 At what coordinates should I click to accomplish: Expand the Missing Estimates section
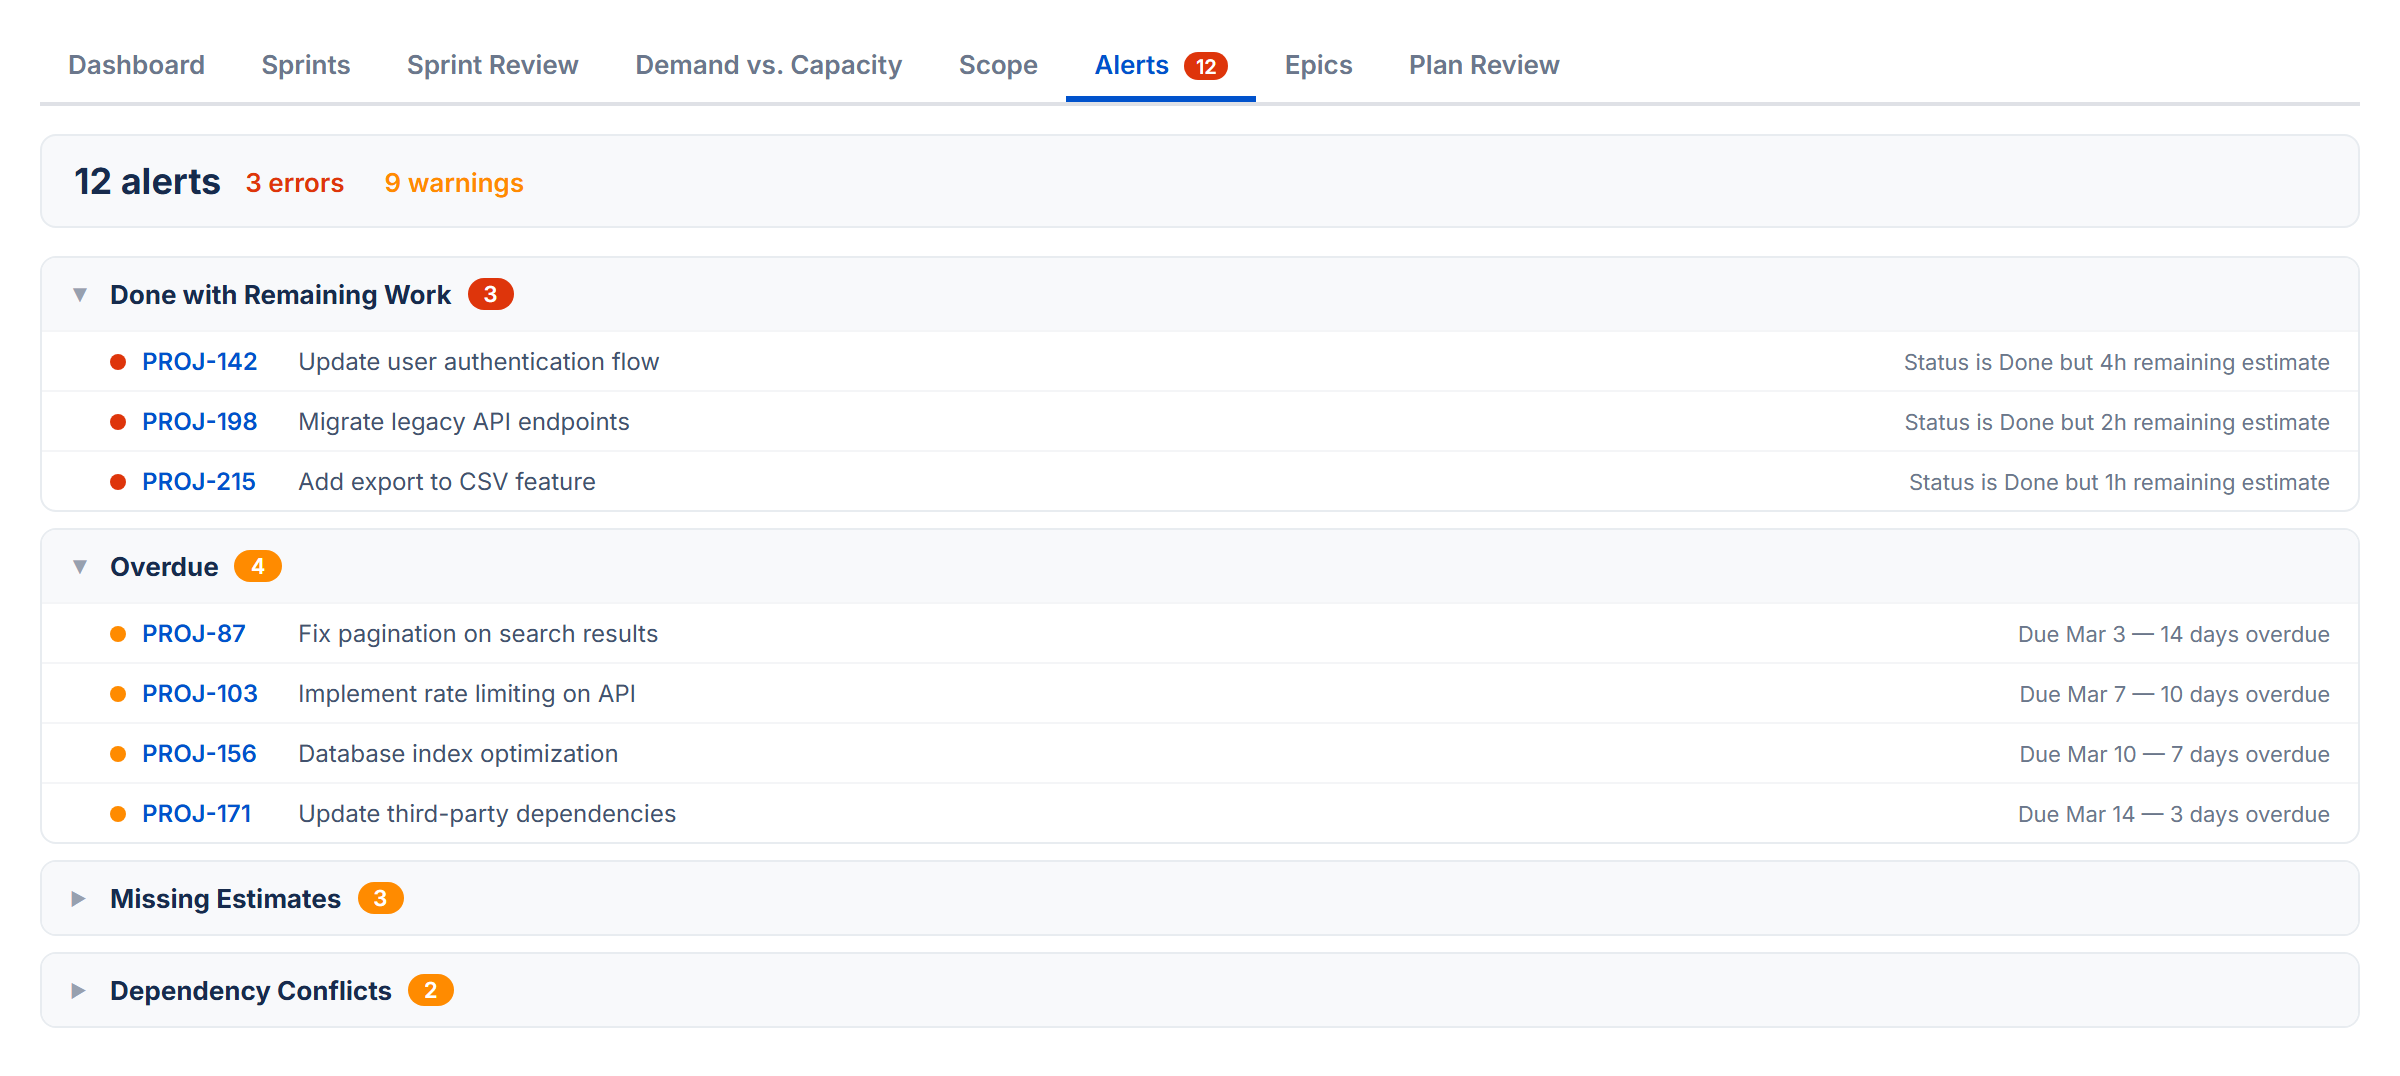point(78,897)
